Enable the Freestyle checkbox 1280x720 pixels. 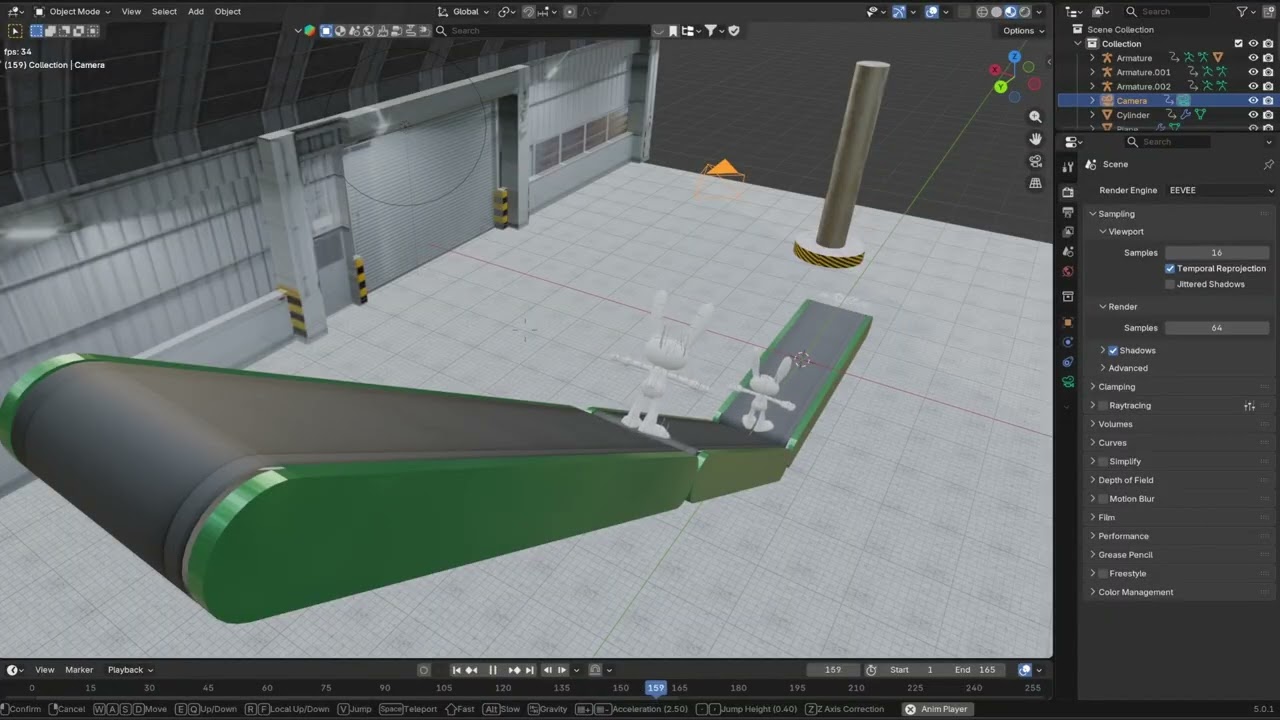(x=1103, y=574)
